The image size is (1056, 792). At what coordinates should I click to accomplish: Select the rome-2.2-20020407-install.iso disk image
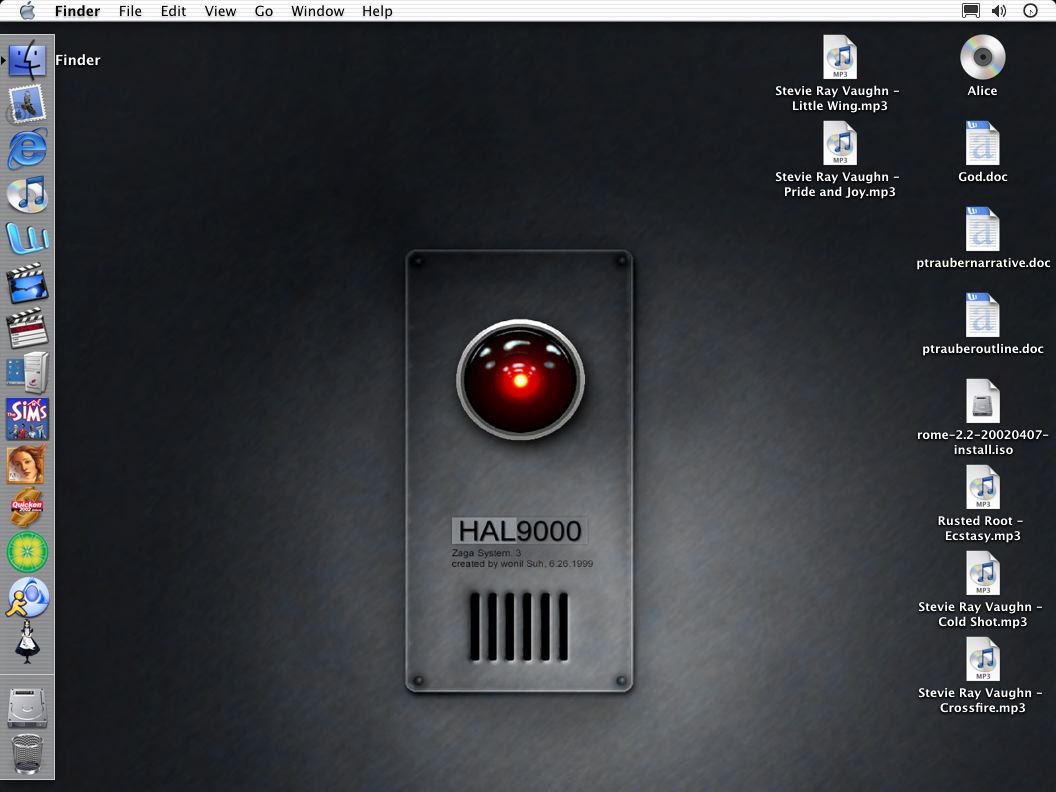pyautogui.click(x=983, y=401)
